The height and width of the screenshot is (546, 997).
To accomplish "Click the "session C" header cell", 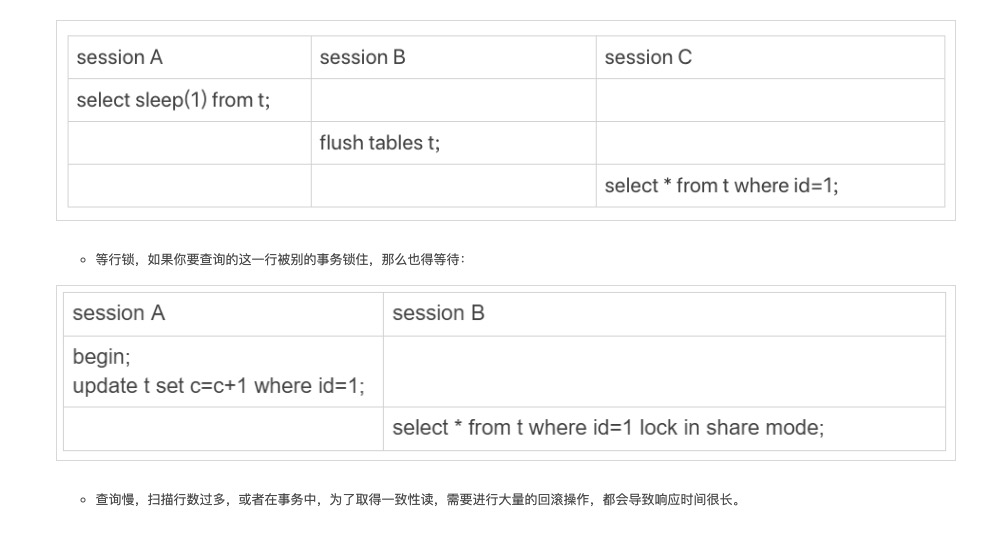I will click(x=770, y=57).
